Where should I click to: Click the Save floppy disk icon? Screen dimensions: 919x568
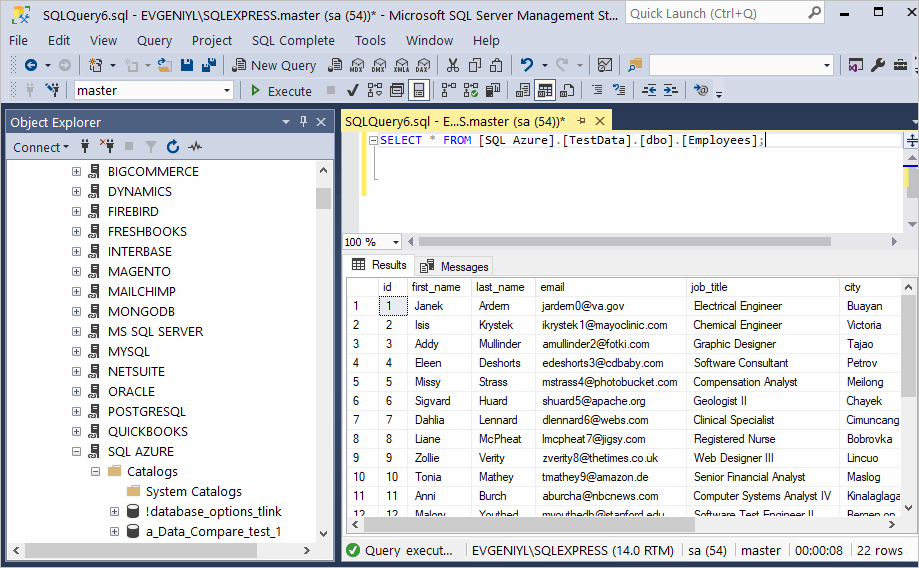(x=186, y=65)
